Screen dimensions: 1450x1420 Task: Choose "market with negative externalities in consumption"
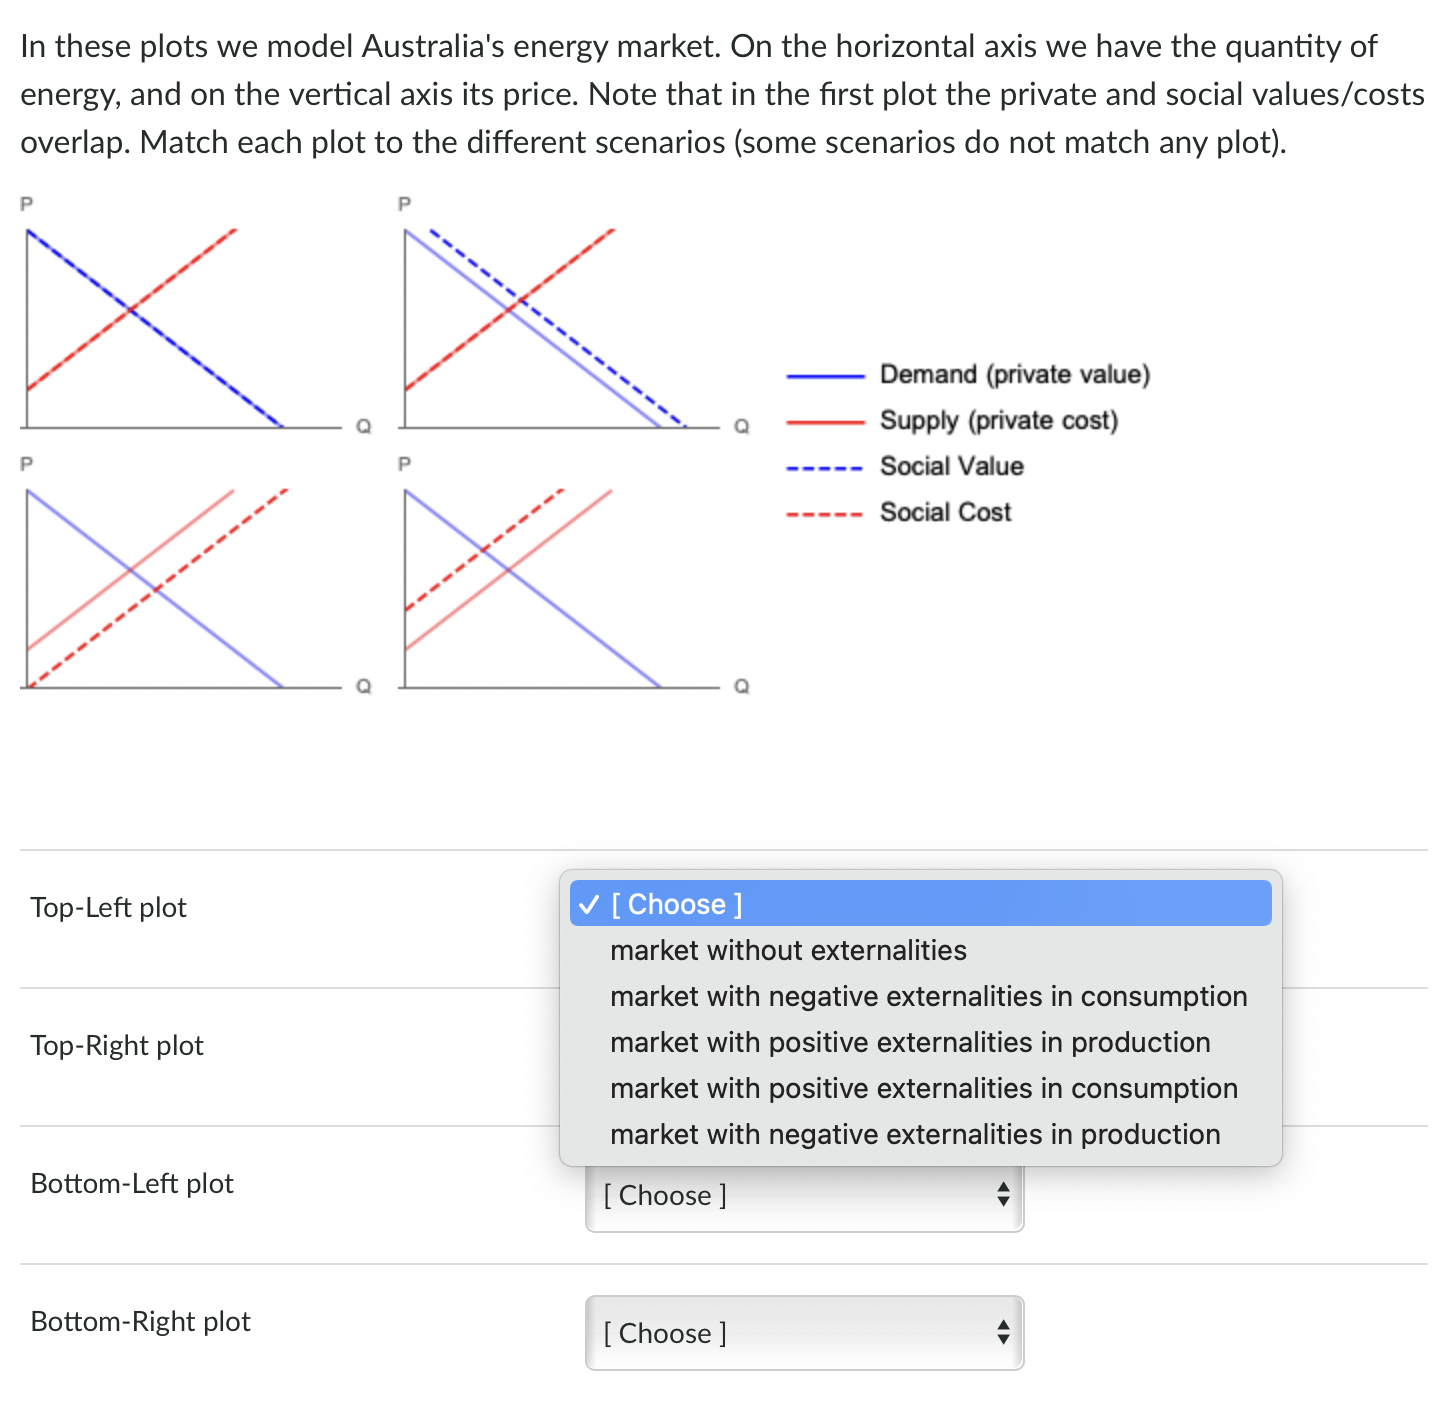point(928,996)
